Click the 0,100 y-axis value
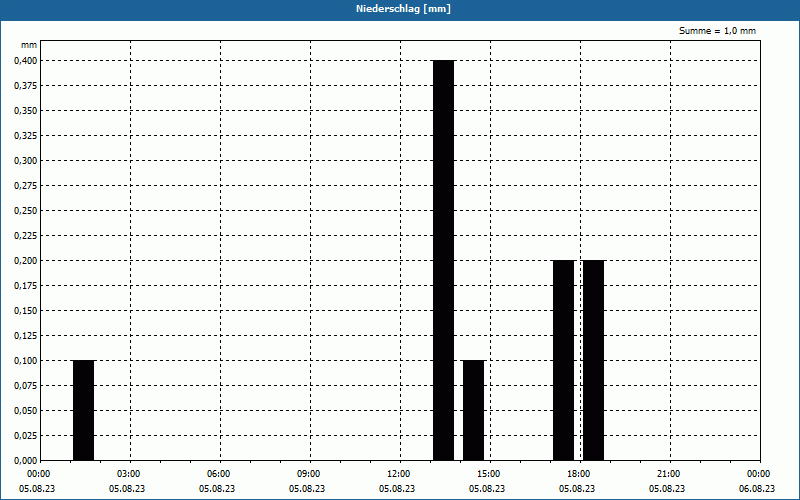800x500 pixels. (26, 361)
